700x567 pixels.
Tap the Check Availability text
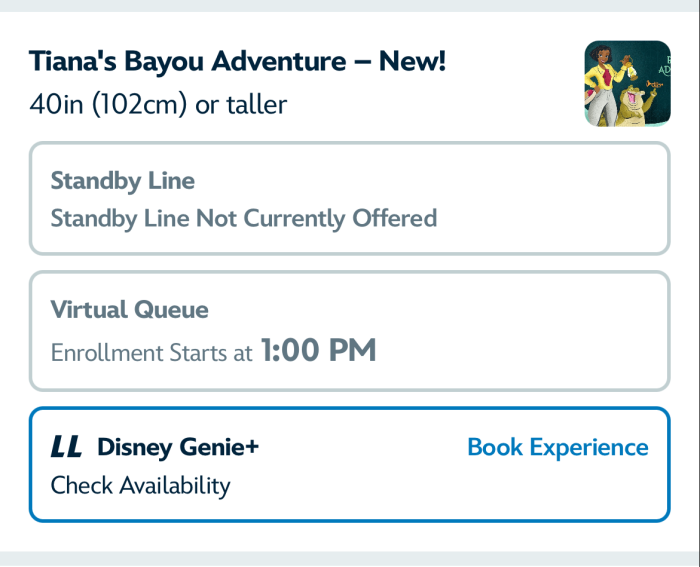point(140,485)
